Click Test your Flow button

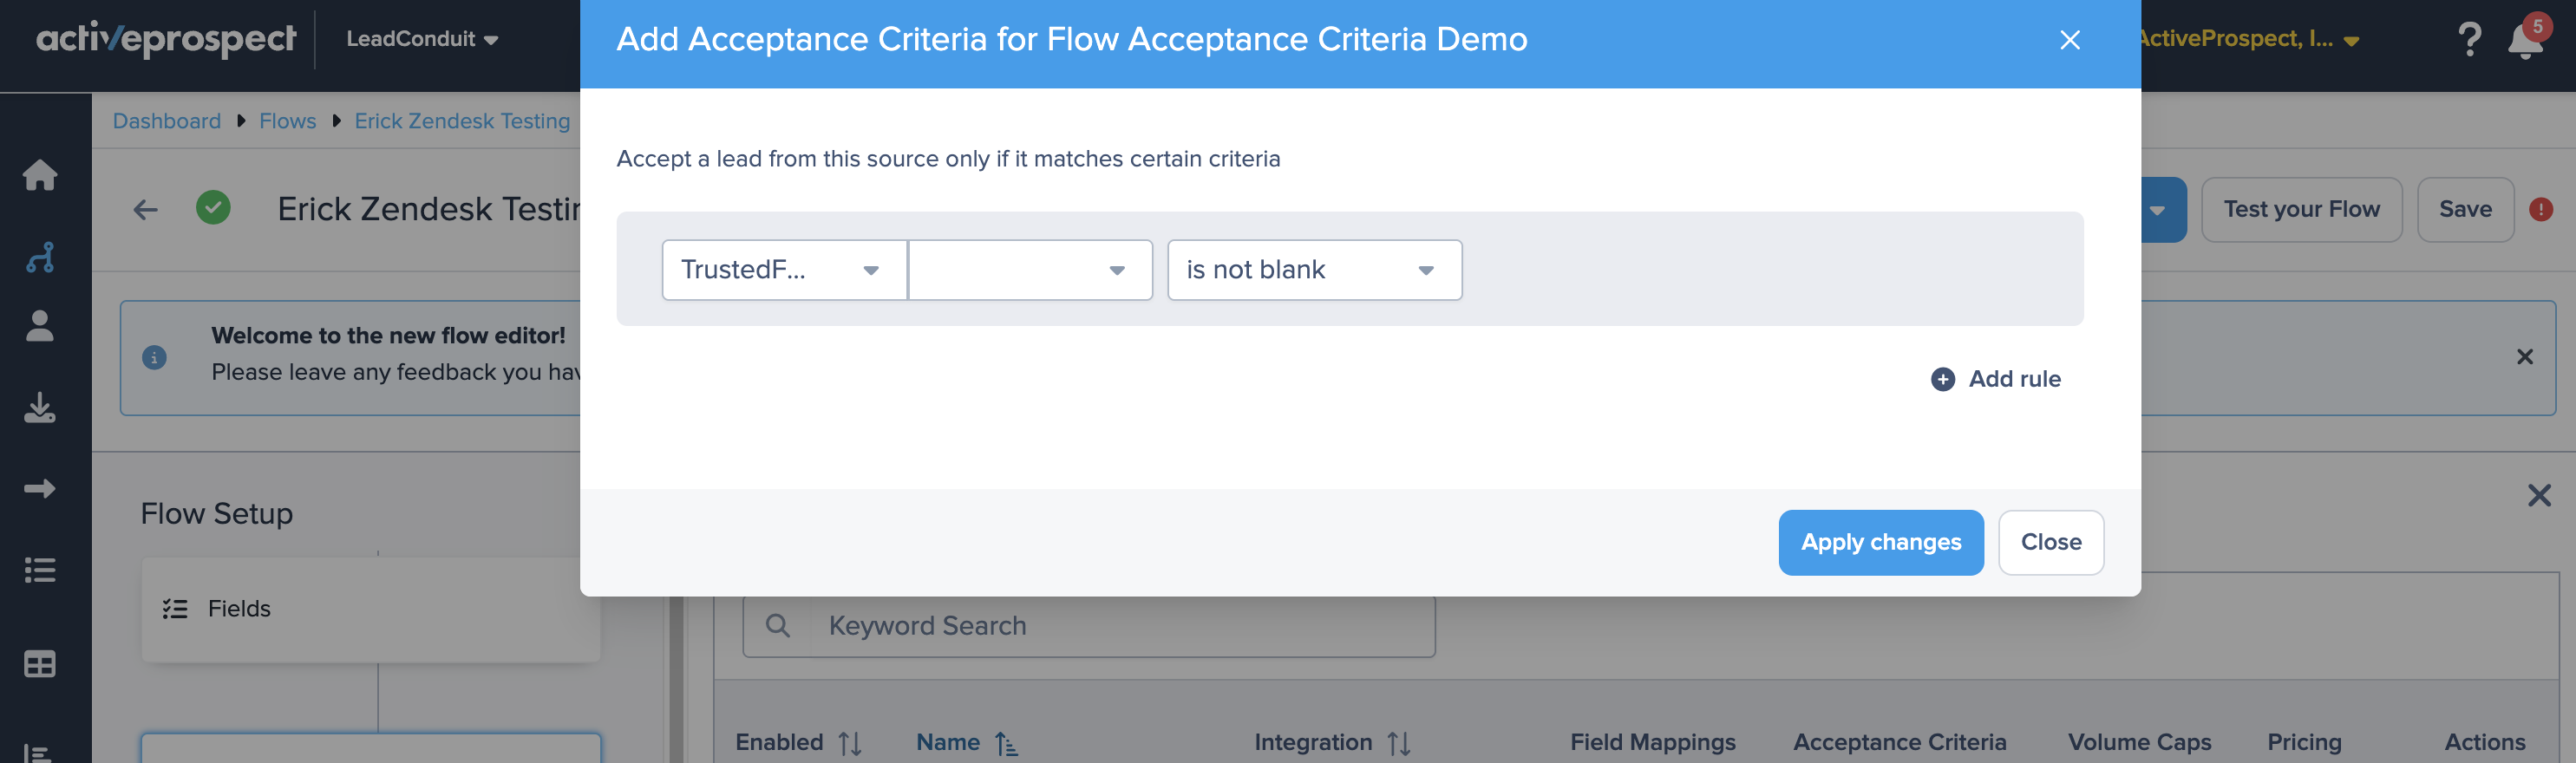tap(2301, 209)
